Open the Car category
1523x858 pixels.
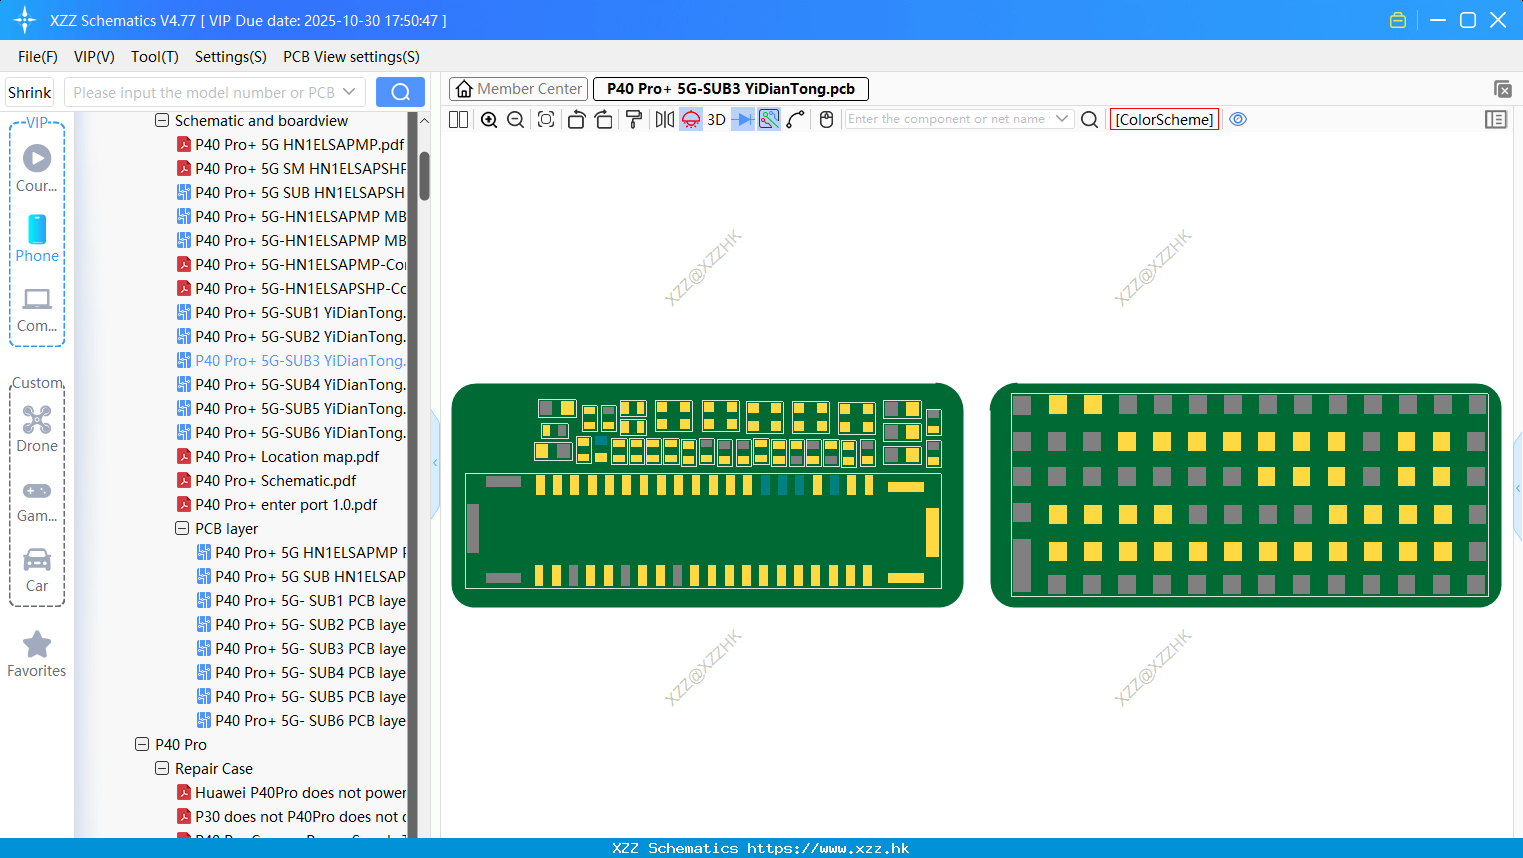tap(37, 570)
